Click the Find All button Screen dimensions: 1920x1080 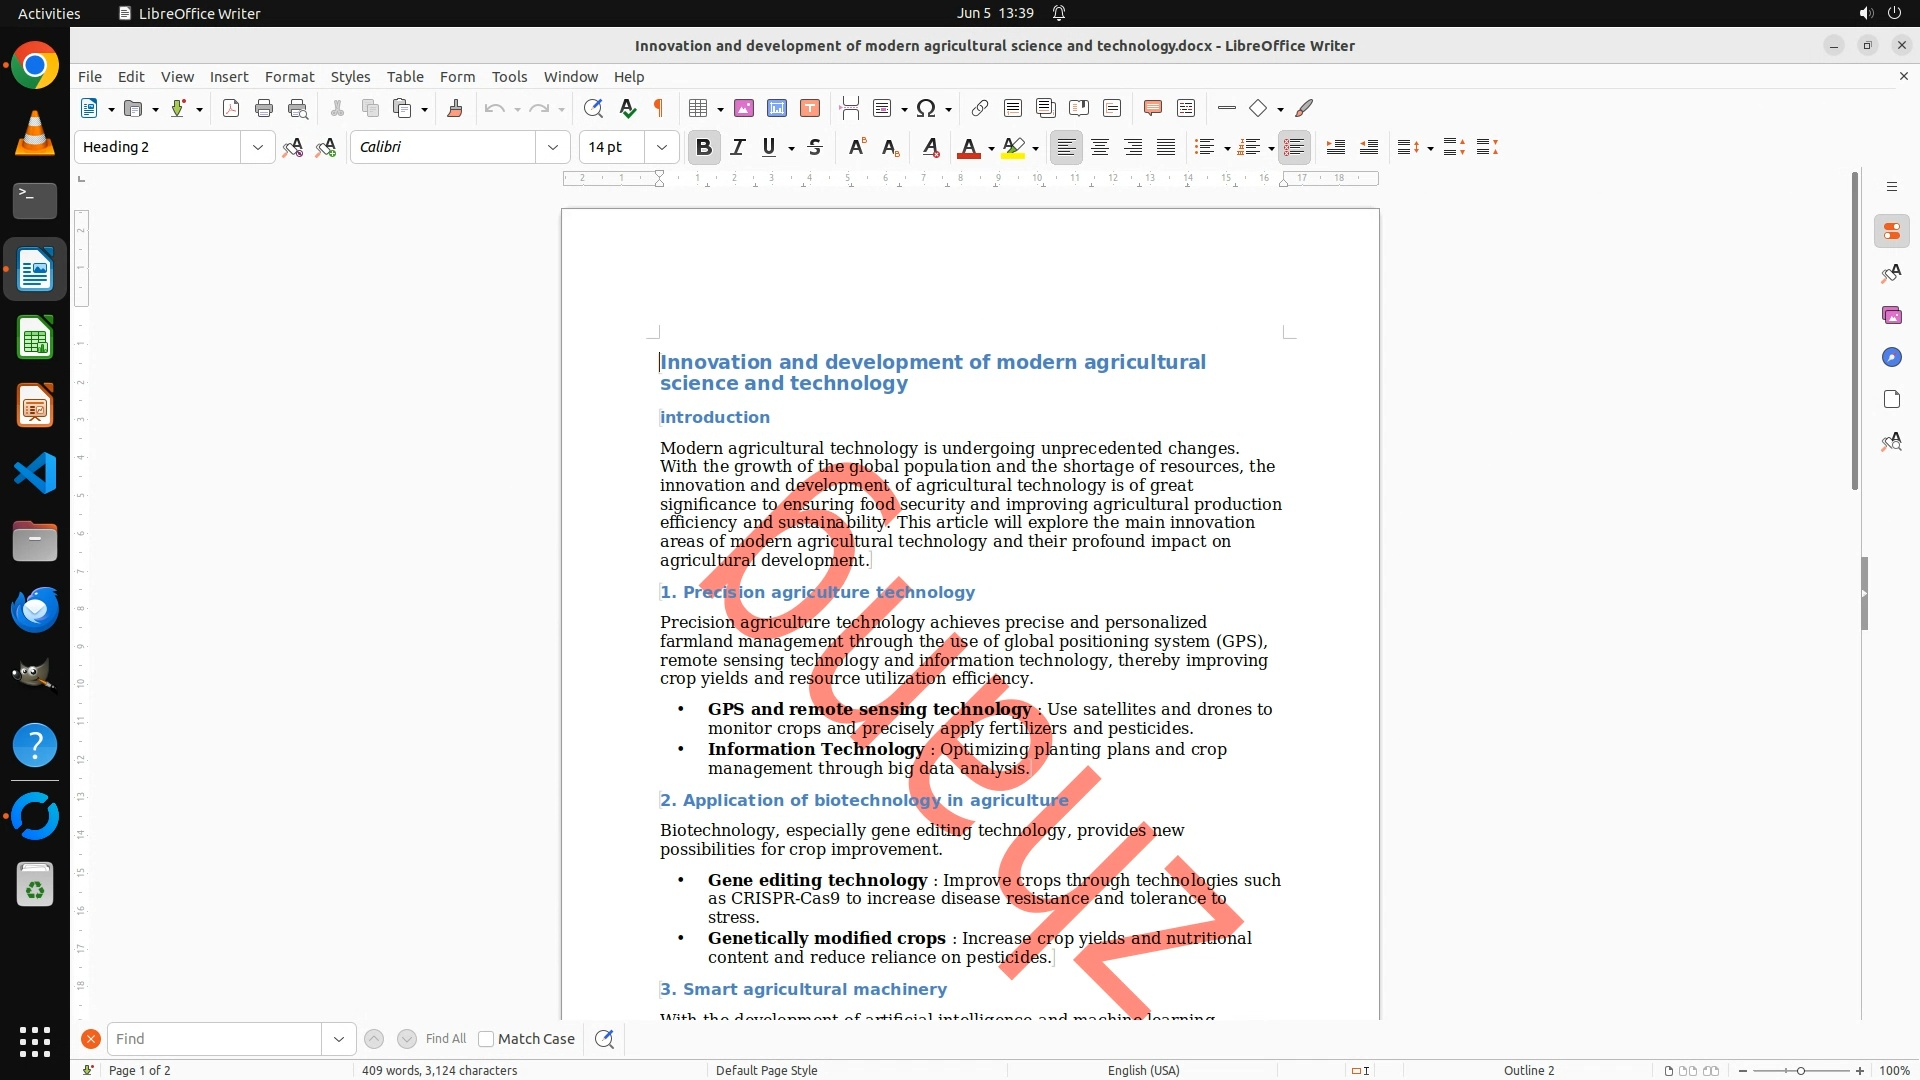(445, 1039)
